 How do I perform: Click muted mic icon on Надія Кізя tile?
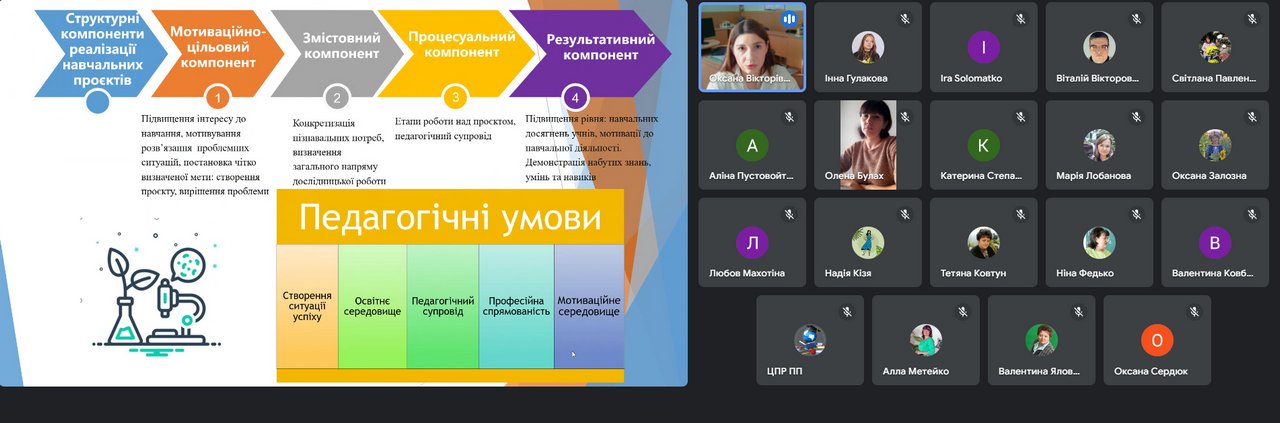coord(904,215)
